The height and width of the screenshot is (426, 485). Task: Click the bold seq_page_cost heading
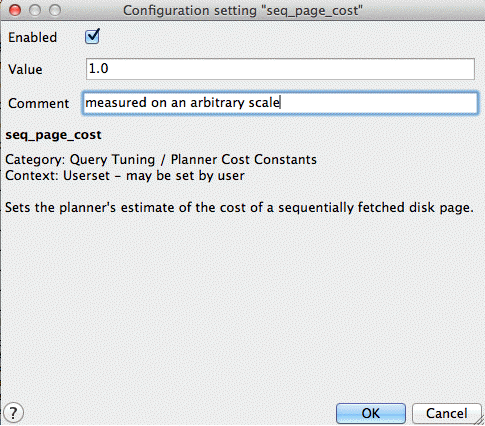tap(53, 135)
